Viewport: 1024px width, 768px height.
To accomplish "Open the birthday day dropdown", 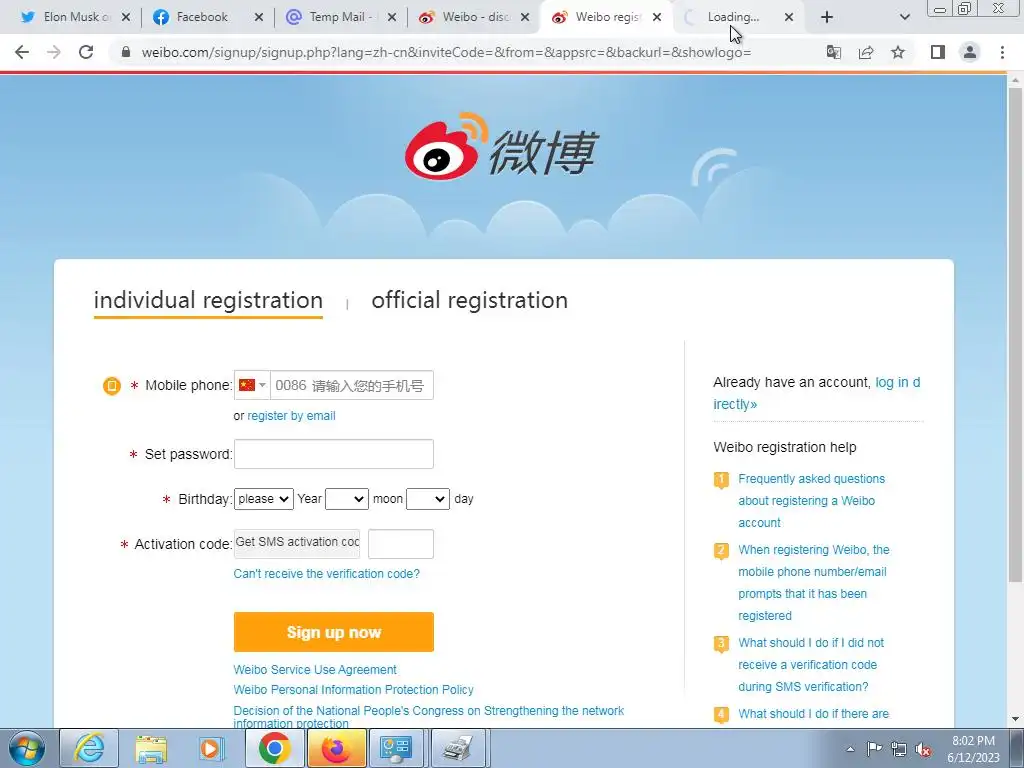I will pos(428,499).
